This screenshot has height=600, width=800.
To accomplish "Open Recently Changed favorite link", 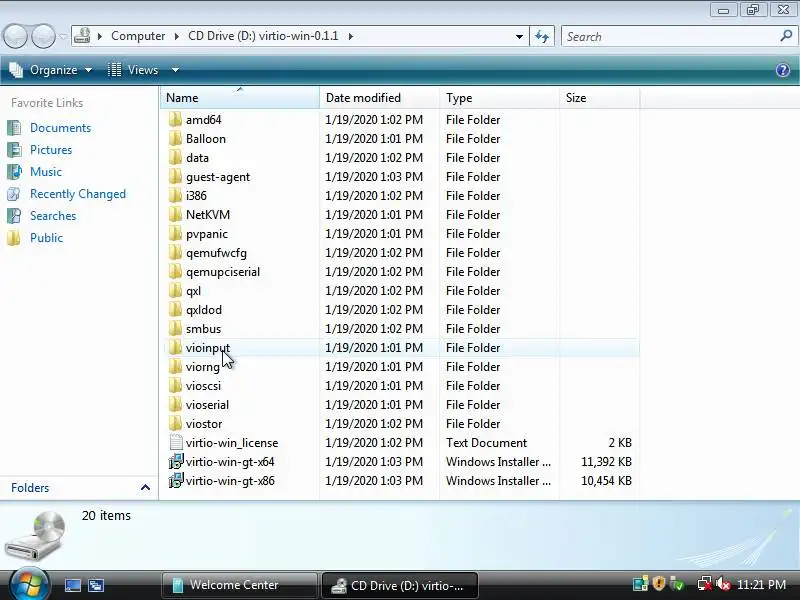I will 78,193.
